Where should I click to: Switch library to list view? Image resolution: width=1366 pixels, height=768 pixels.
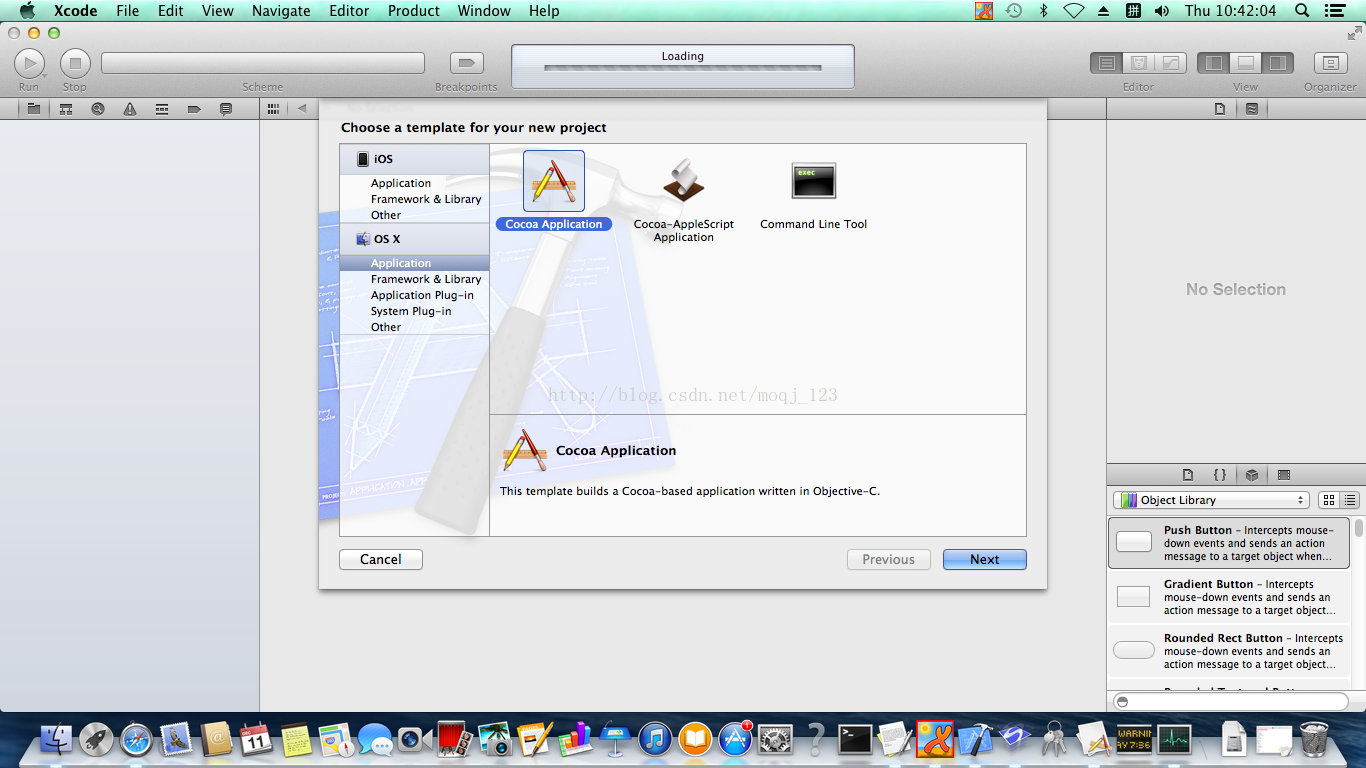tap(1350, 500)
